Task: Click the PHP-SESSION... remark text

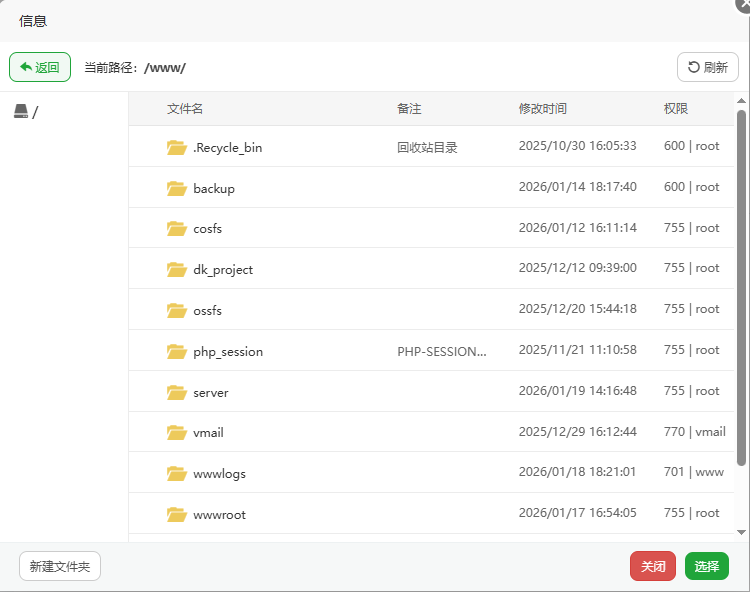Action: coord(441,352)
